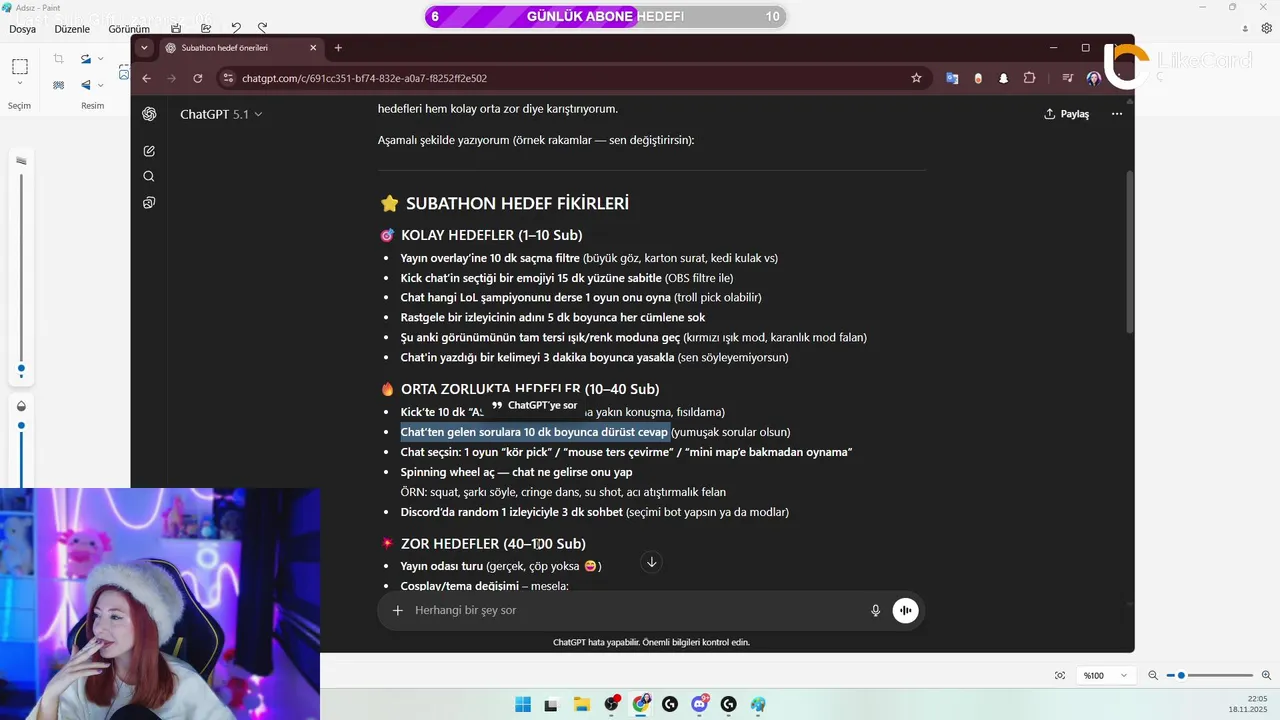Click the ChatGPT'ye sor popup button

click(534, 405)
